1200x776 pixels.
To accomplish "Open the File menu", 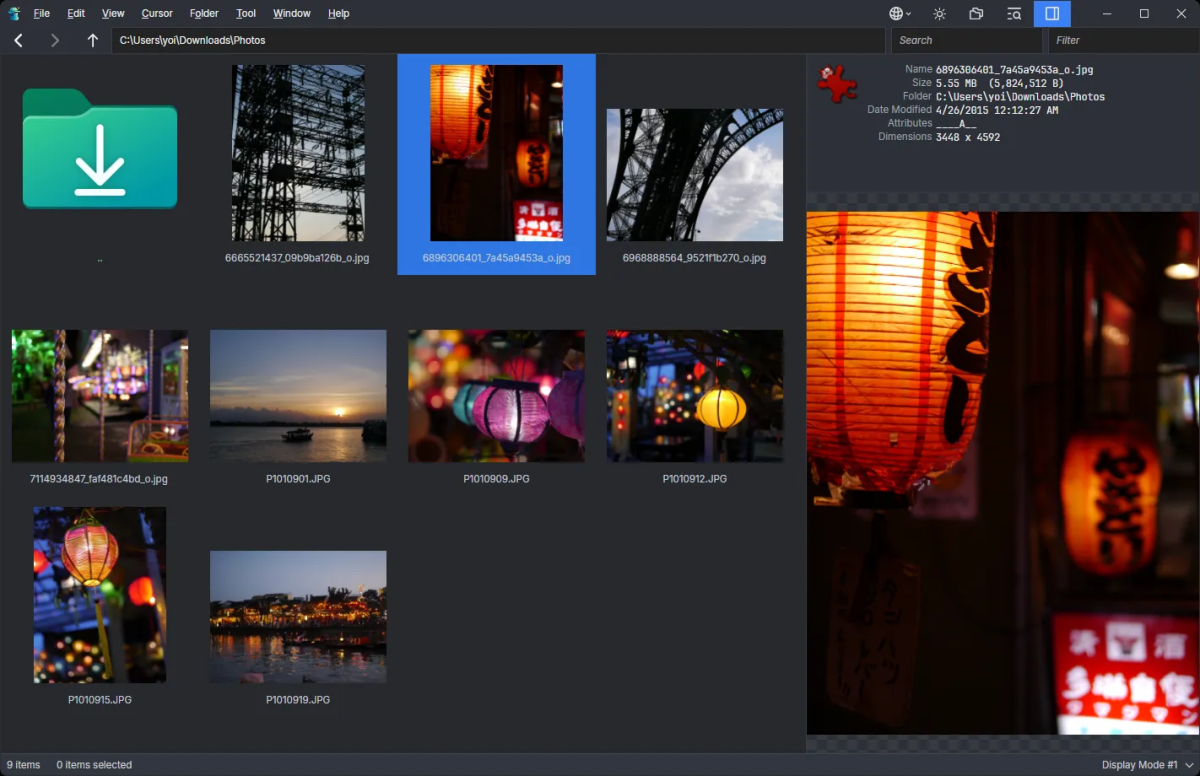I will tap(41, 13).
